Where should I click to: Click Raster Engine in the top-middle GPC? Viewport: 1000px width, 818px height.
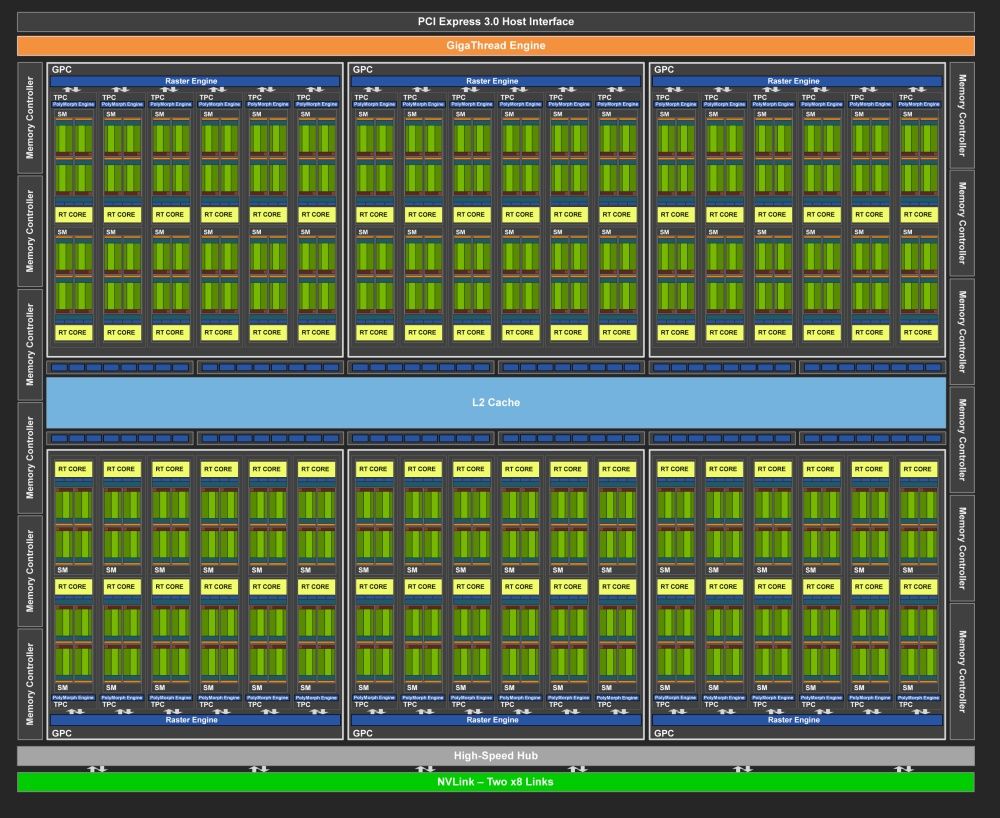pos(496,81)
